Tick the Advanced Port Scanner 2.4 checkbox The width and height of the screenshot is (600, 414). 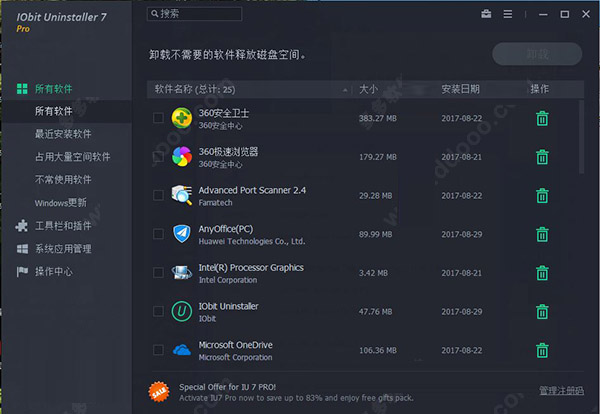[158, 195]
